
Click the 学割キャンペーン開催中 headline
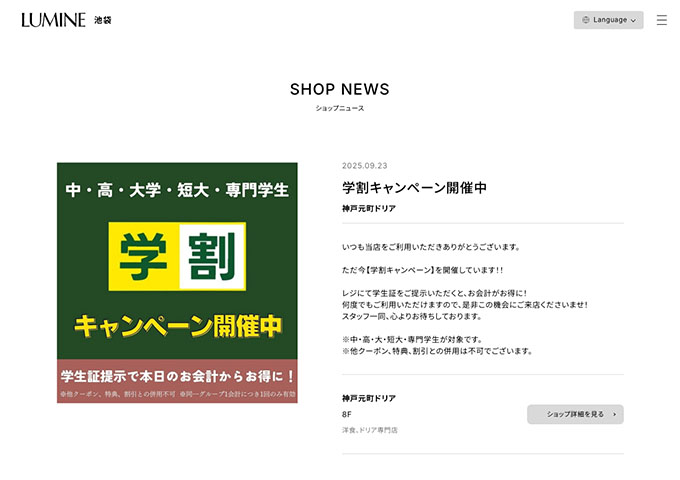[414, 188]
